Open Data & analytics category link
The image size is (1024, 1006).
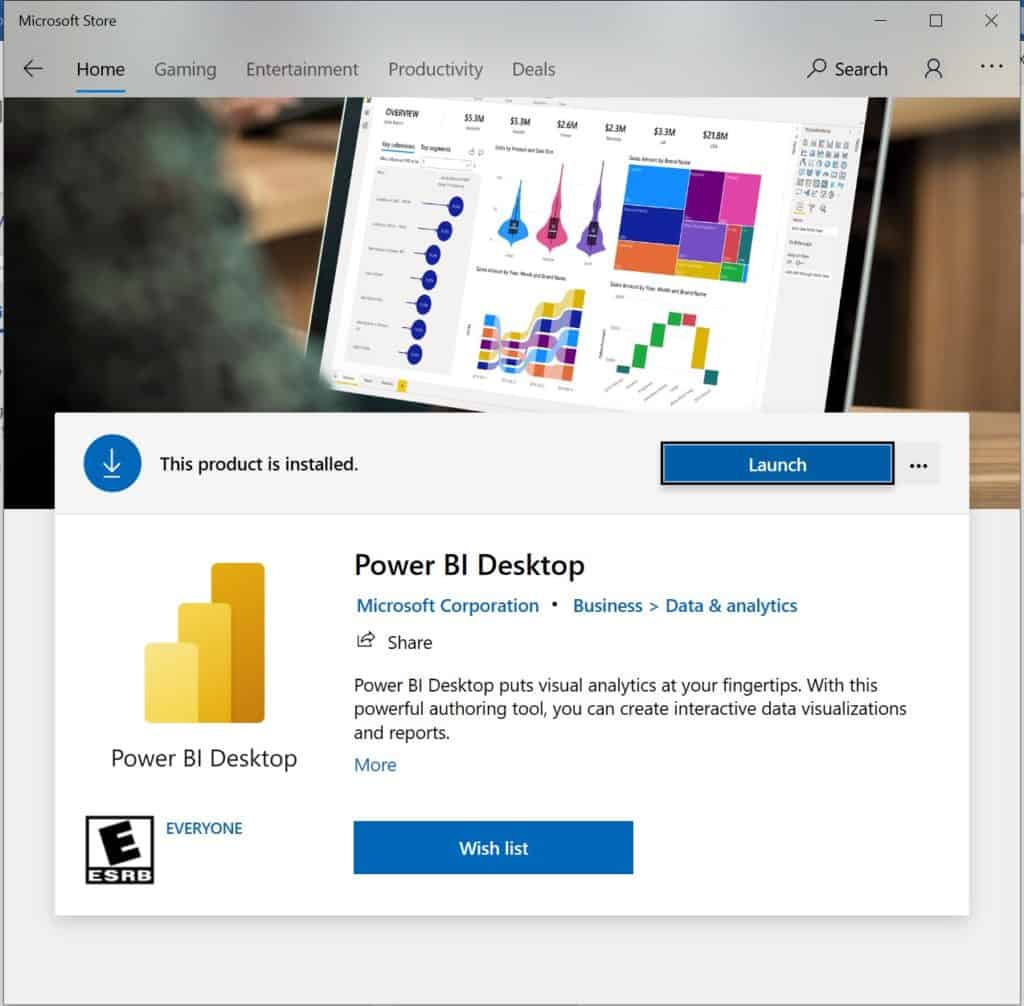click(x=731, y=606)
